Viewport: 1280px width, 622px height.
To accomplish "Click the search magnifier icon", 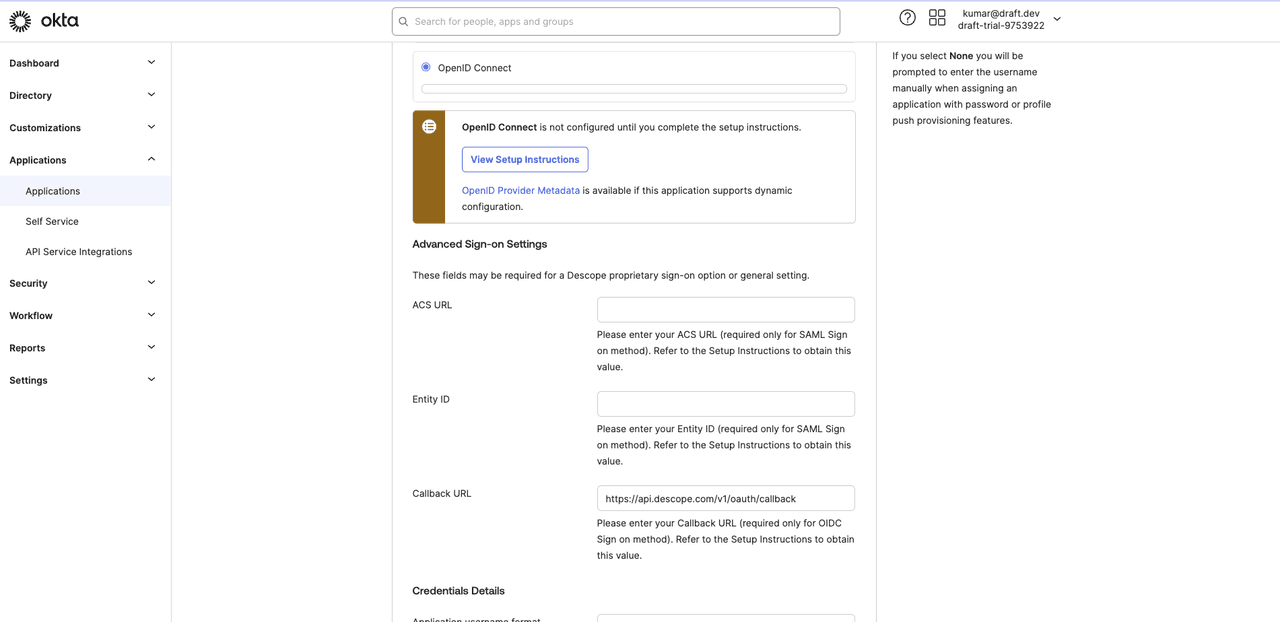I will [x=403, y=20].
